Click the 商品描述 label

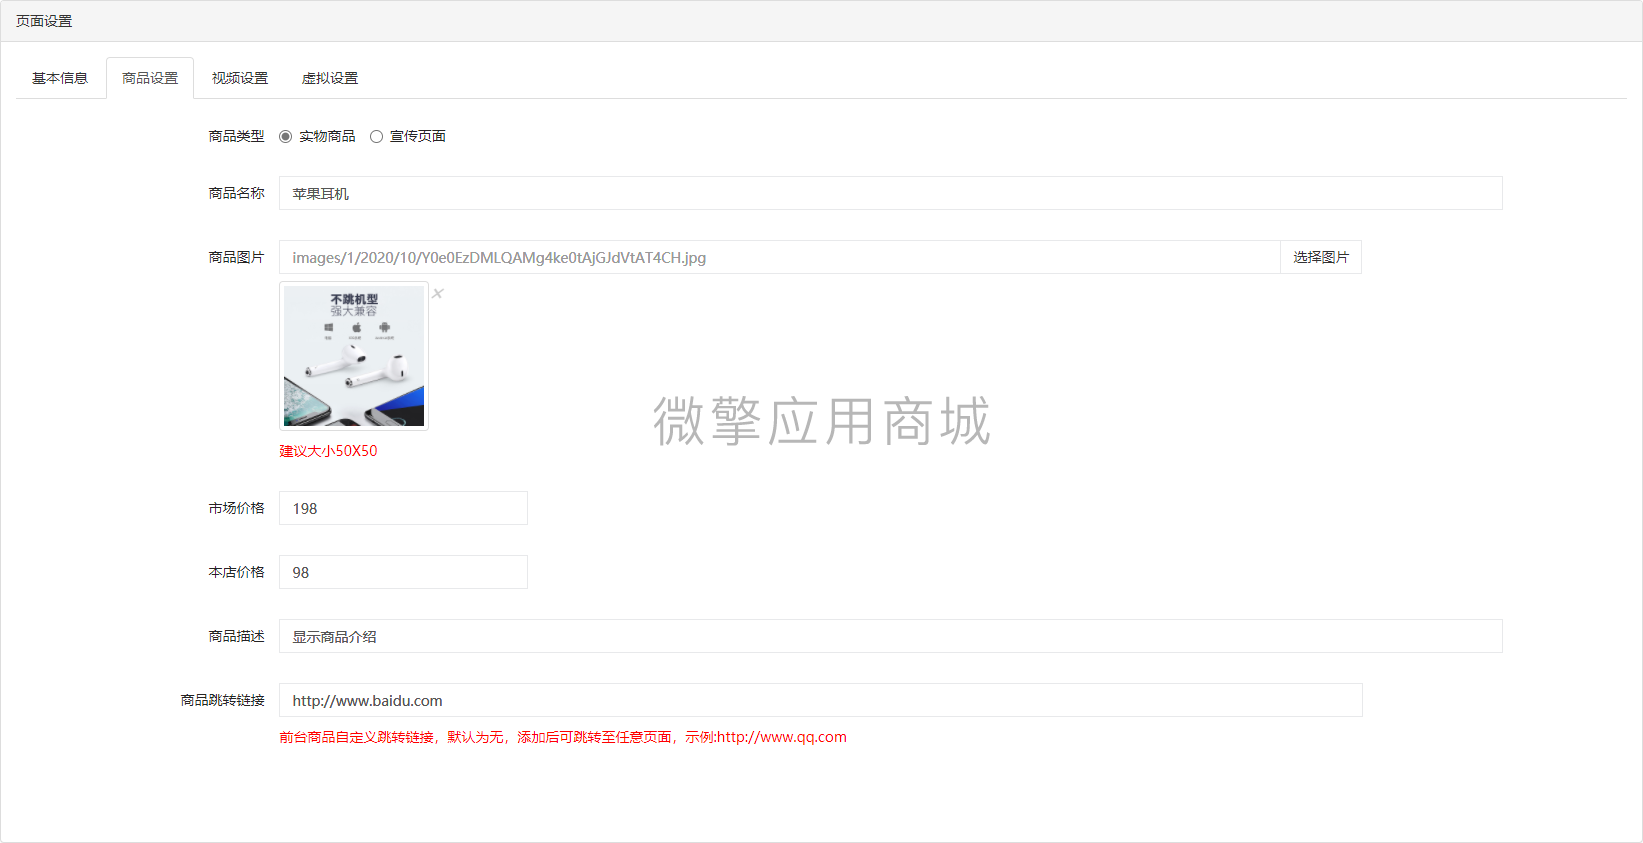tap(236, 636)
